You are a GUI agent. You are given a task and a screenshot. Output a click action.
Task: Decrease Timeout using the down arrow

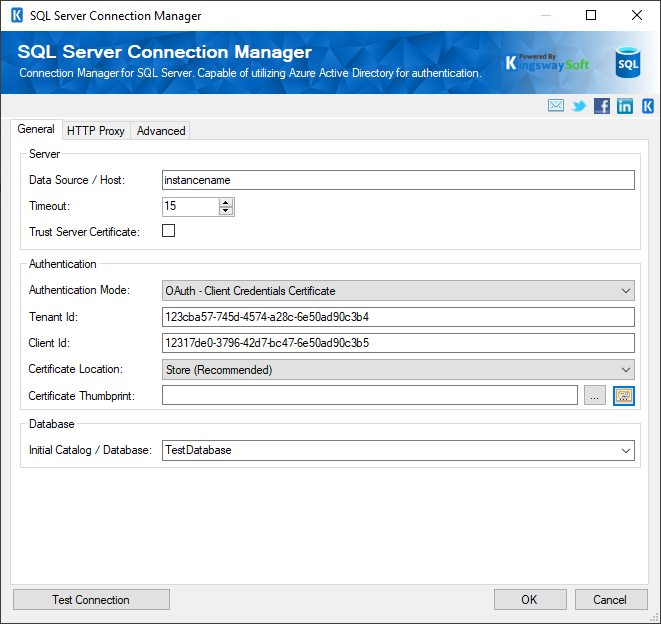click(x=226, y=211)
